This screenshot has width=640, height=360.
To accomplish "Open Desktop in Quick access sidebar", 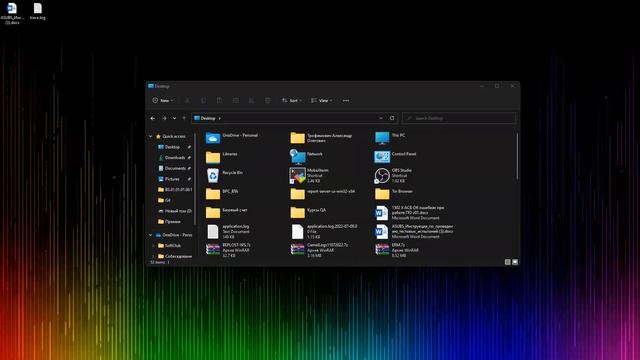I will click(172, 147).
